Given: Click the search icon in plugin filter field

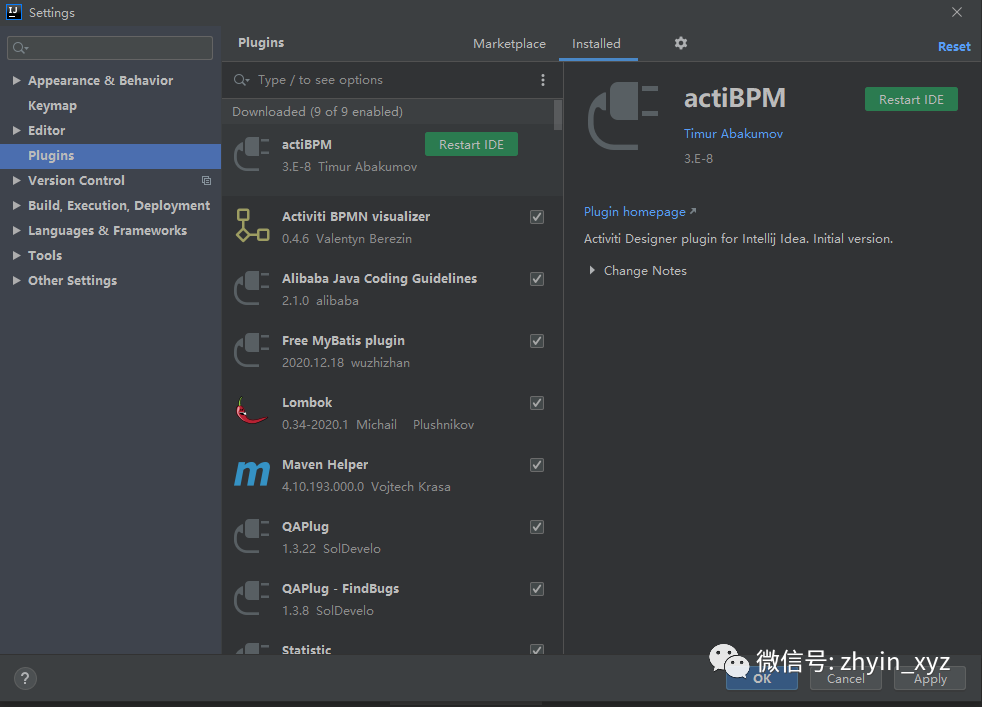Looking at the screenshot, I should click(241, 80).
